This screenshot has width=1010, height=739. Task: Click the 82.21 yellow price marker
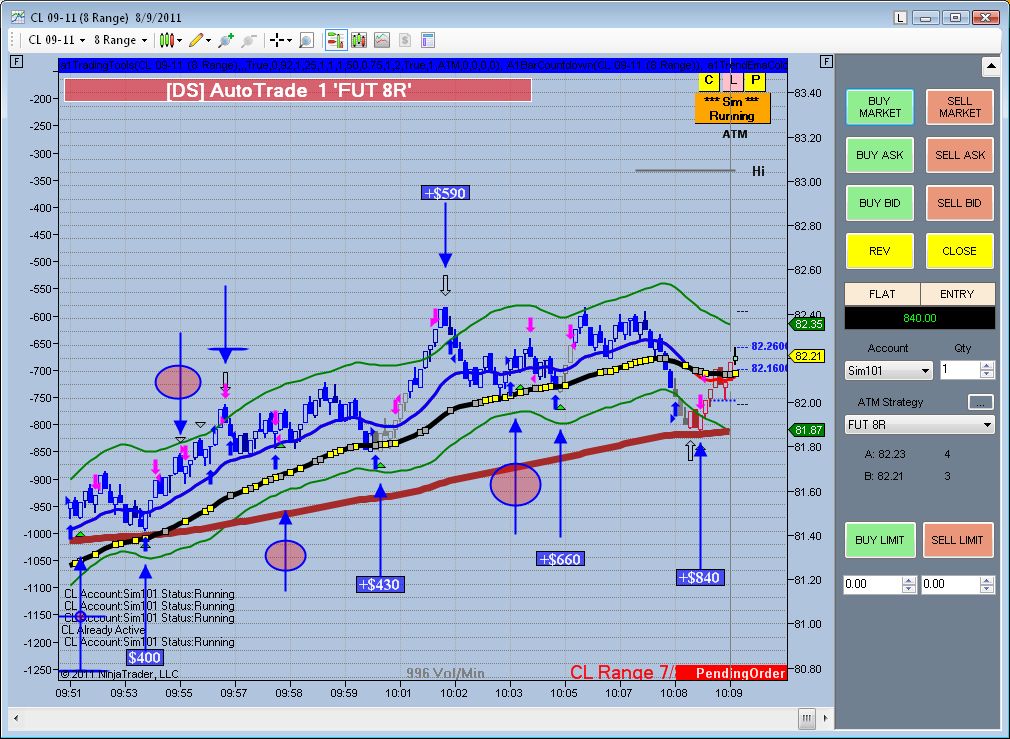point(808,356)
